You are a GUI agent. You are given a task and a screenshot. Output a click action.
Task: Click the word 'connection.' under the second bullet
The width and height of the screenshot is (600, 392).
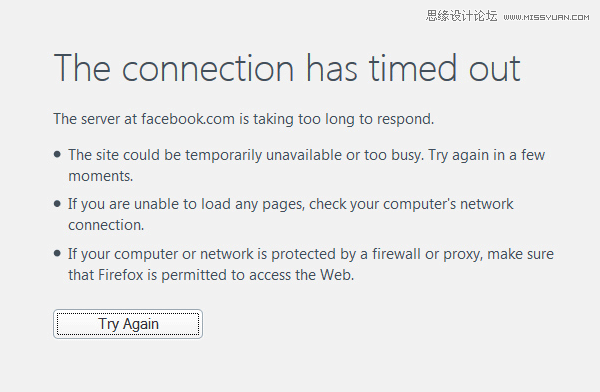coord(106,225)
